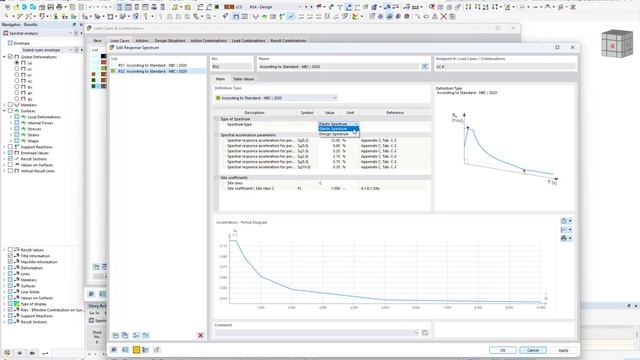640x360 pixels.
Task: Click the Assigned to Load Cases field with LC4
Action: [x=505, y=66]
